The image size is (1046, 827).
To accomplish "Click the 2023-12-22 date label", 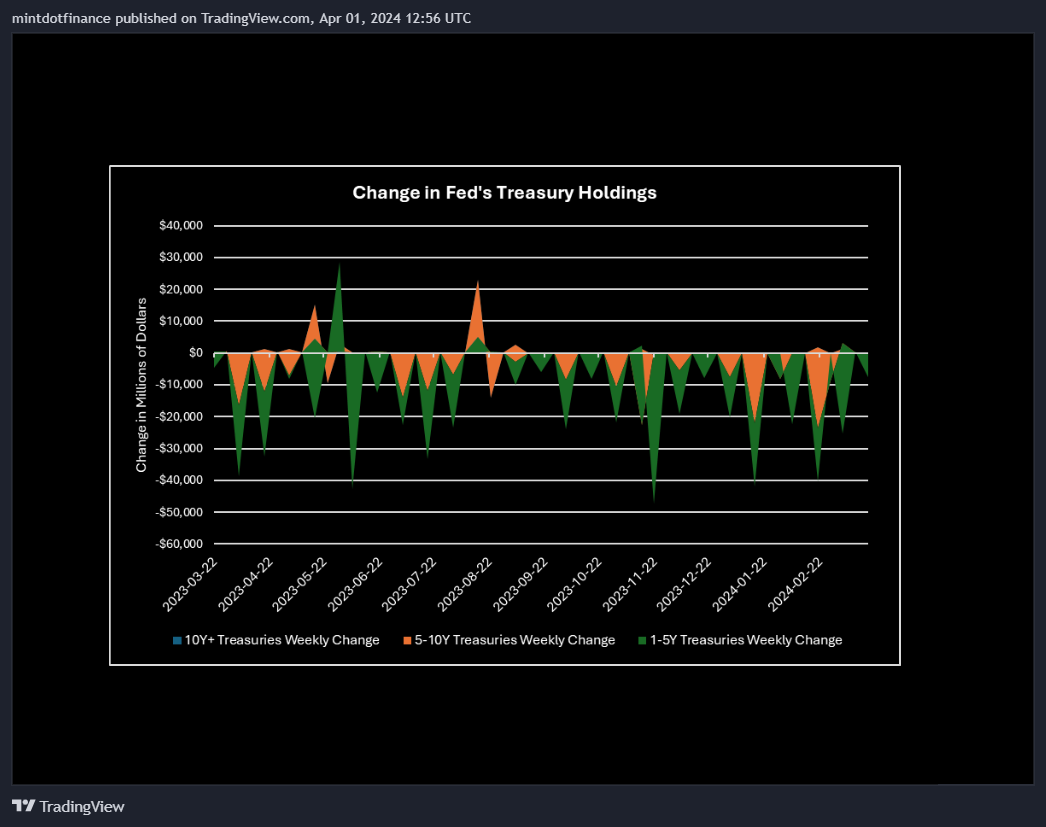I will tap(684, 584).
